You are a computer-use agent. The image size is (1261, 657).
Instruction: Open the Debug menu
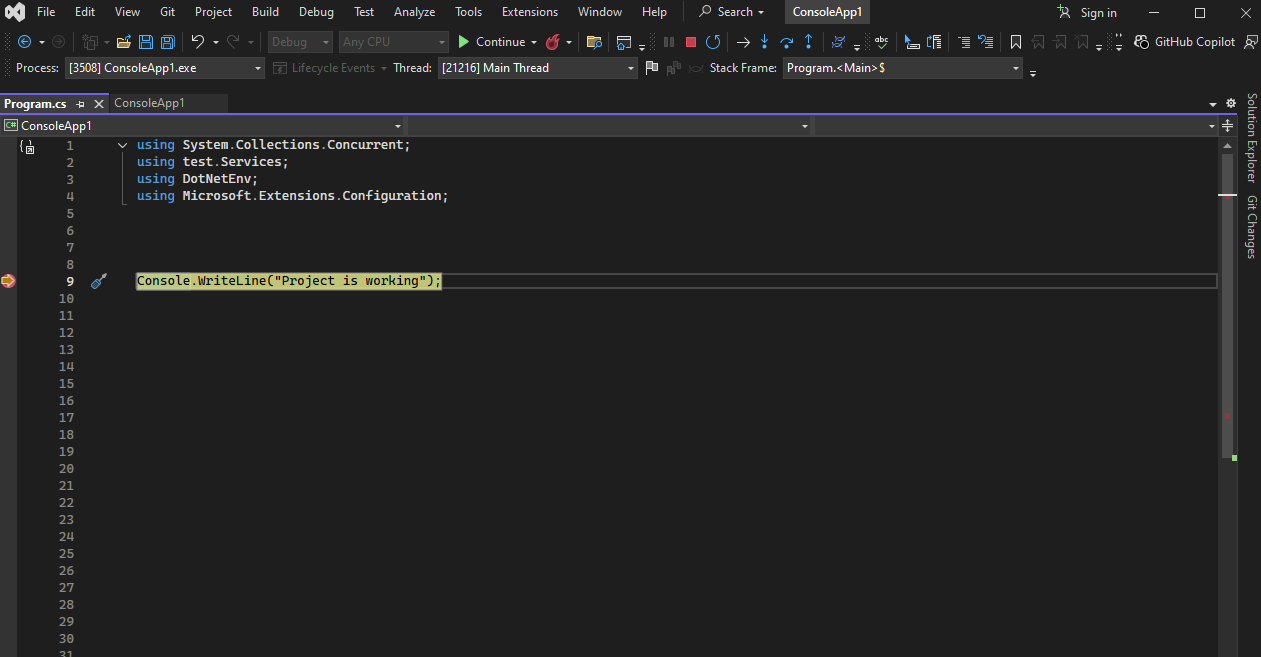(x=316, y=12)
